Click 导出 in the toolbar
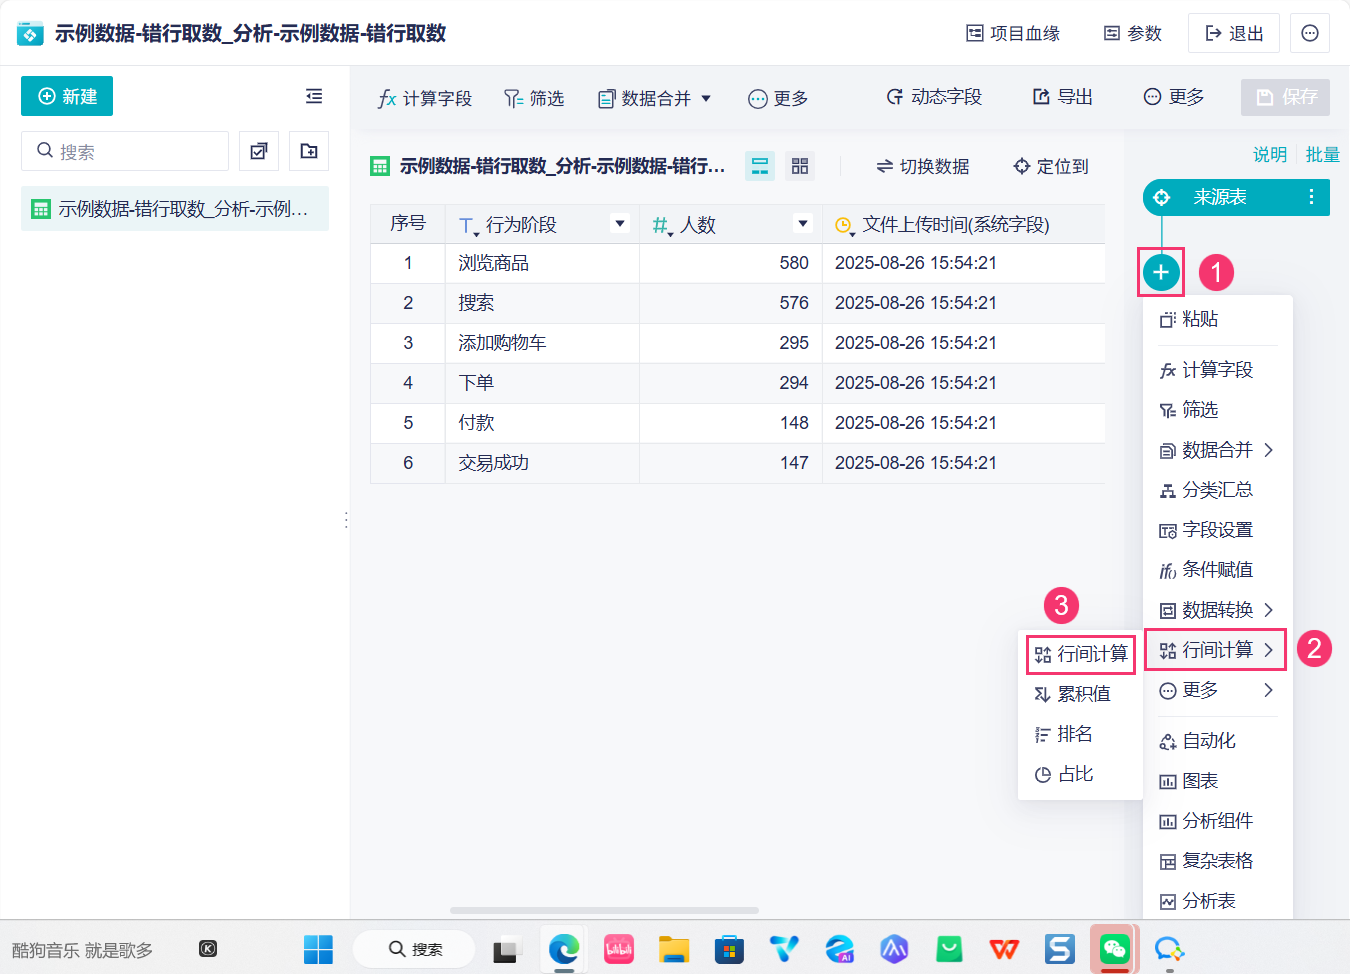The width and height of the screenshot is (1350, 974). coord(1063,97)
